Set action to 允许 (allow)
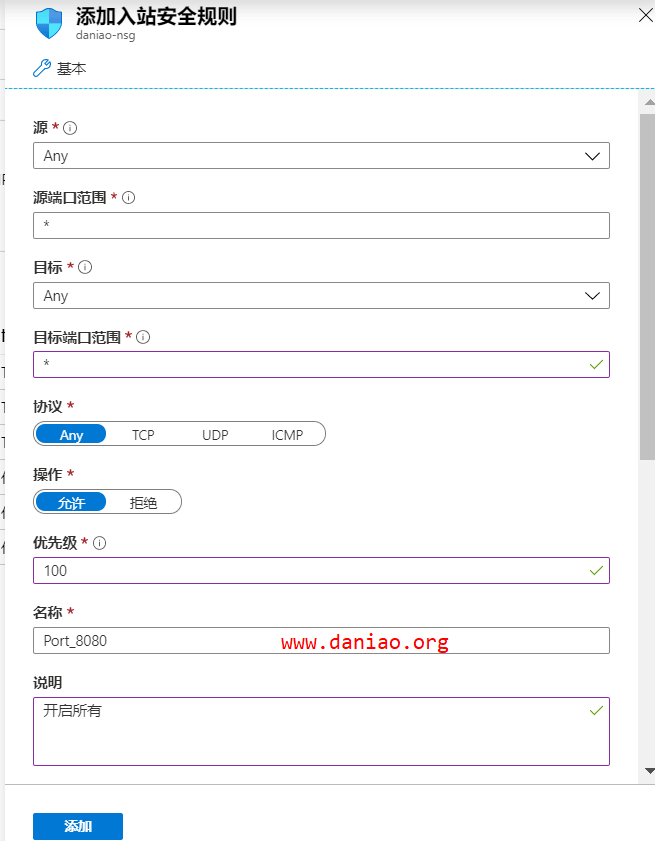 pos(71,503)
